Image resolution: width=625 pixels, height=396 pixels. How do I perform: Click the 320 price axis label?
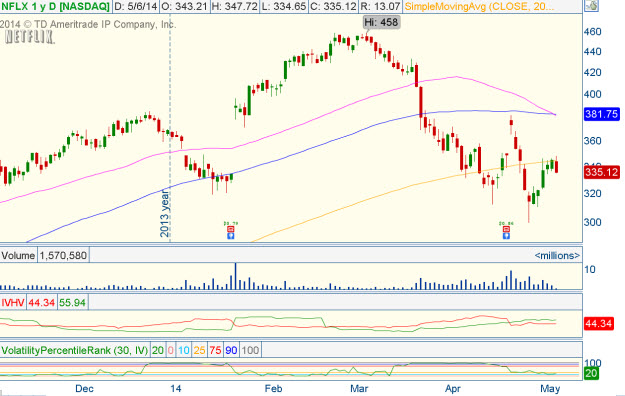pyautogui.click(x=592, y=194)
